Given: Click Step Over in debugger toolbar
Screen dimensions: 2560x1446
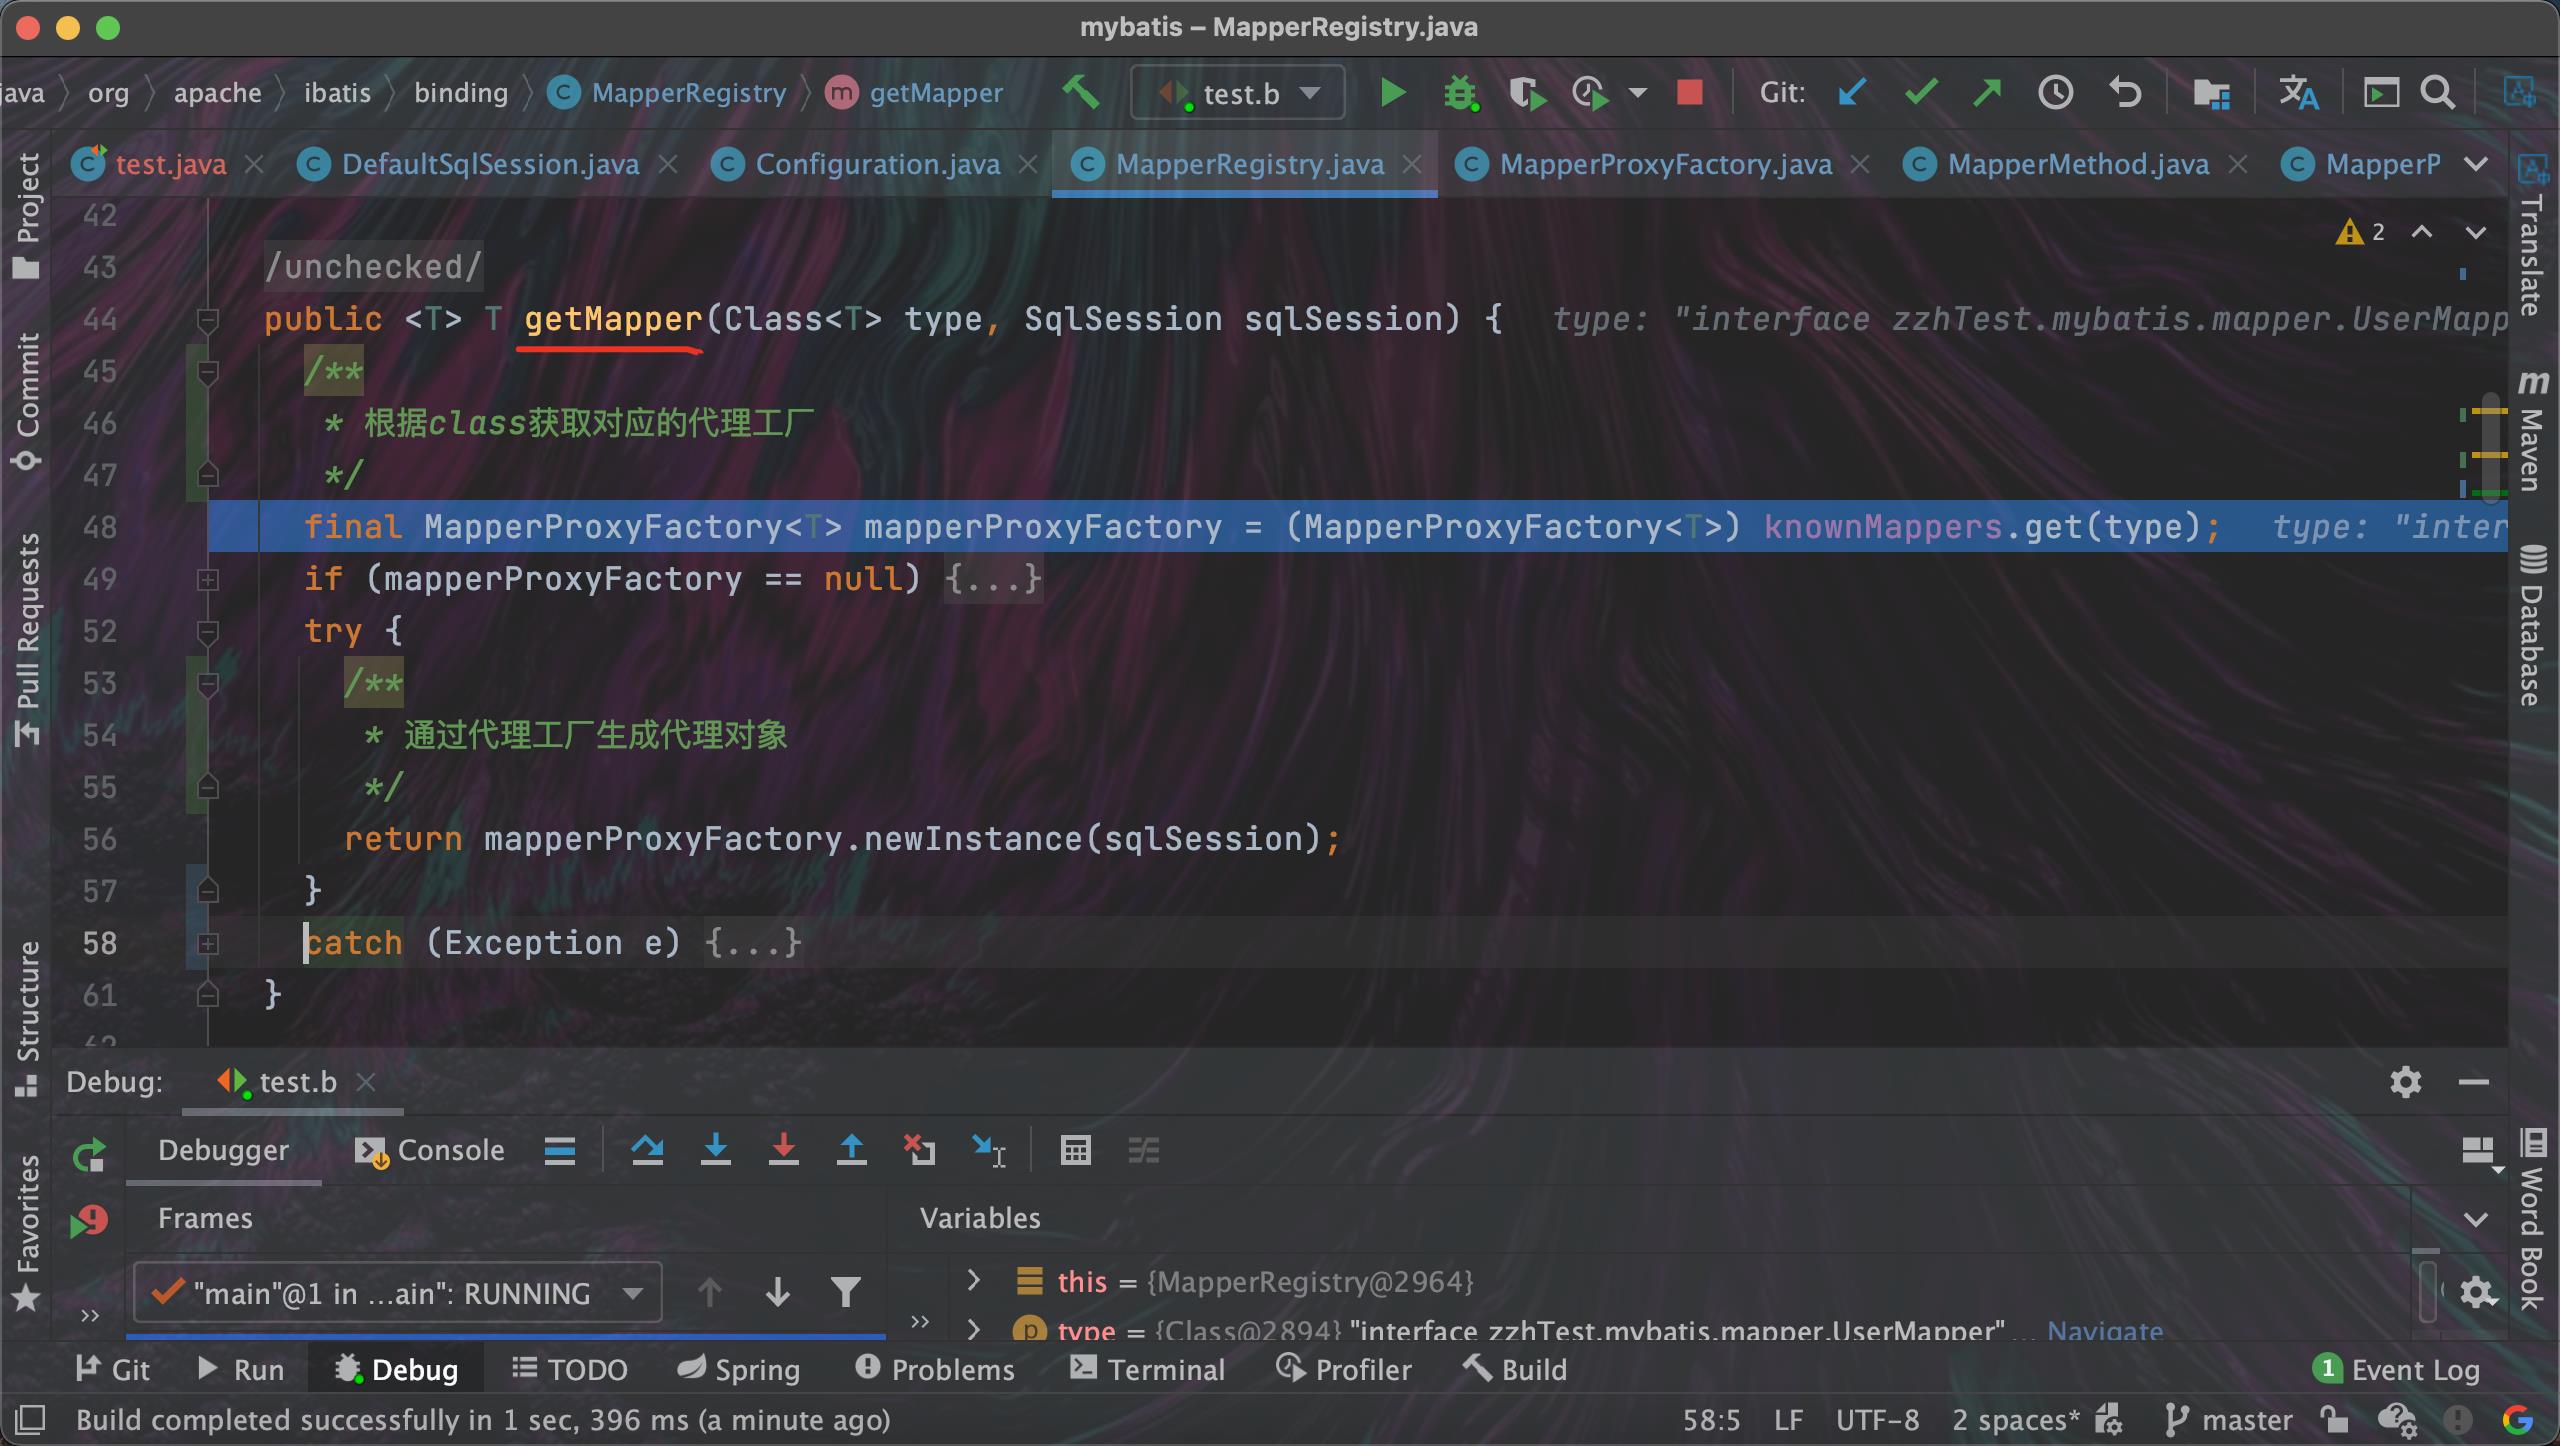Looking at the screenshot, I should click(x=647, y=1150).
